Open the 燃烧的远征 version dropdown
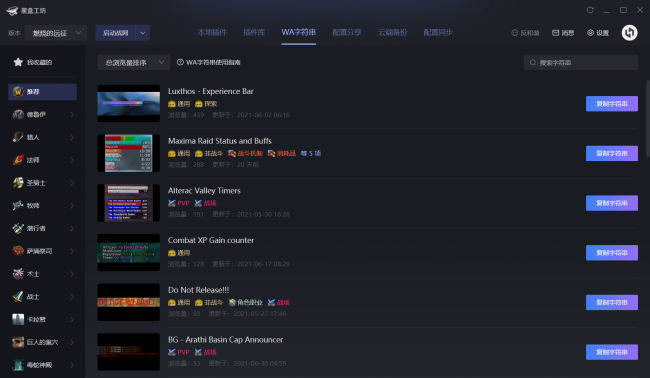The width and height of the screenshot is (650, 378). point(56,33)
